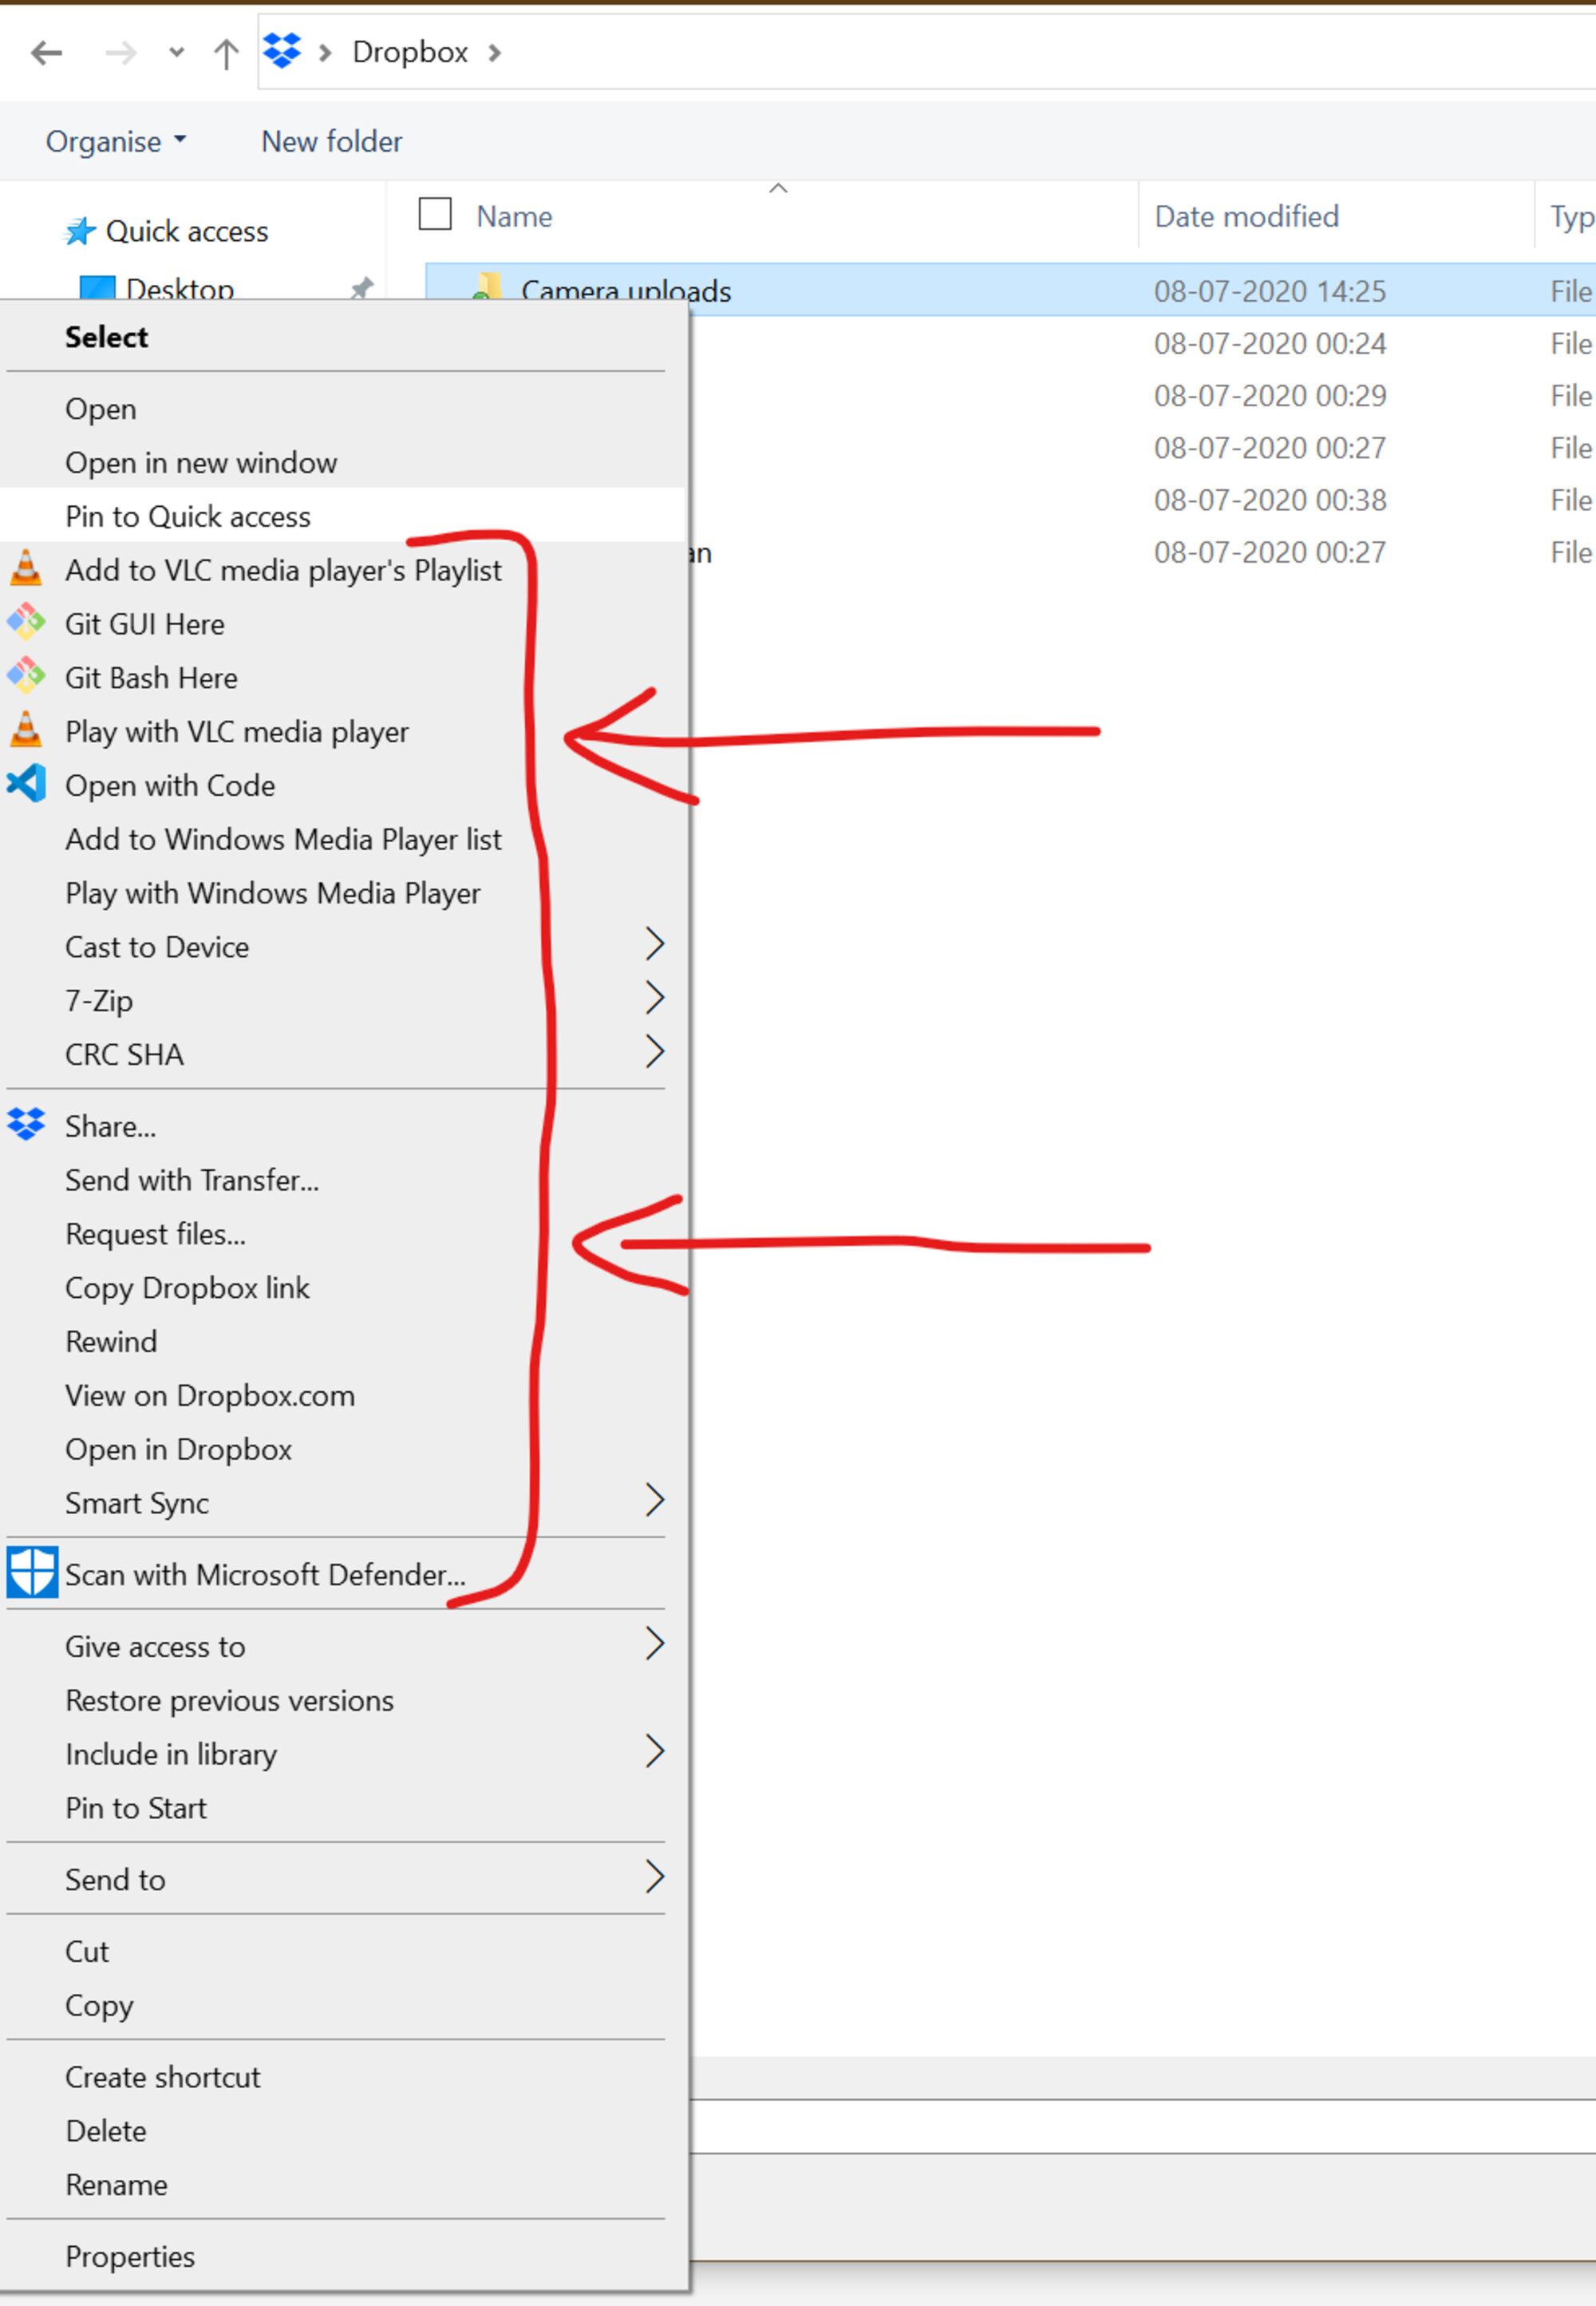1596x2306 pixels.
Task: Click Copy Dropbox link
Action: pos(342,1288)
